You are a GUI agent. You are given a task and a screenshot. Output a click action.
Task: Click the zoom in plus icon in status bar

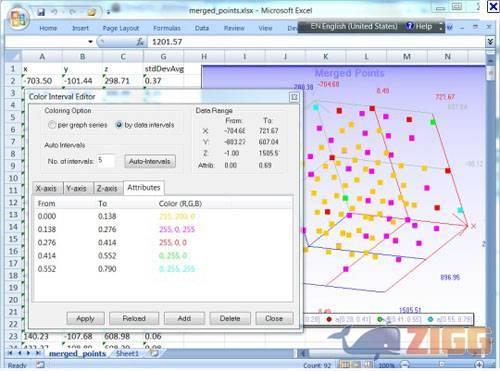click(479, 365)
